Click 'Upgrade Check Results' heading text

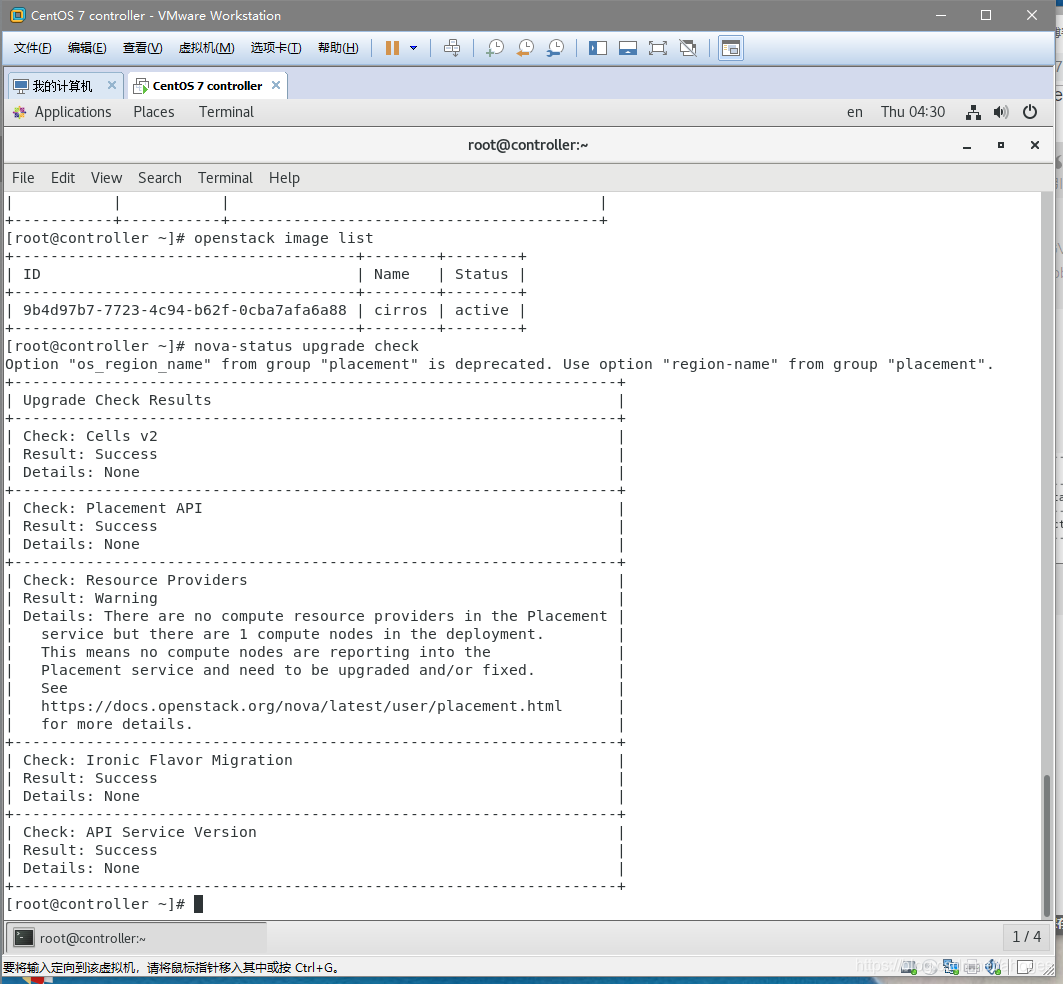pyautogui.click(x=117, y=400)
